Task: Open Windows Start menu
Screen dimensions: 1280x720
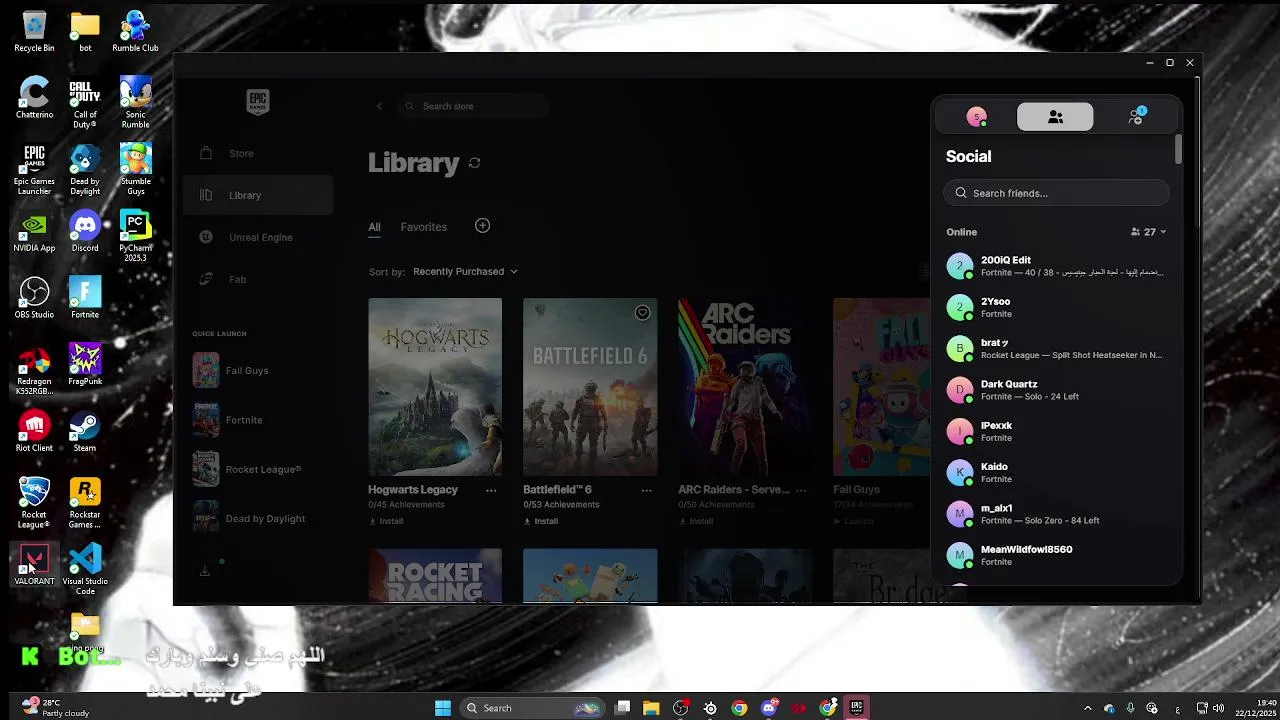Action: click(443, 708)
